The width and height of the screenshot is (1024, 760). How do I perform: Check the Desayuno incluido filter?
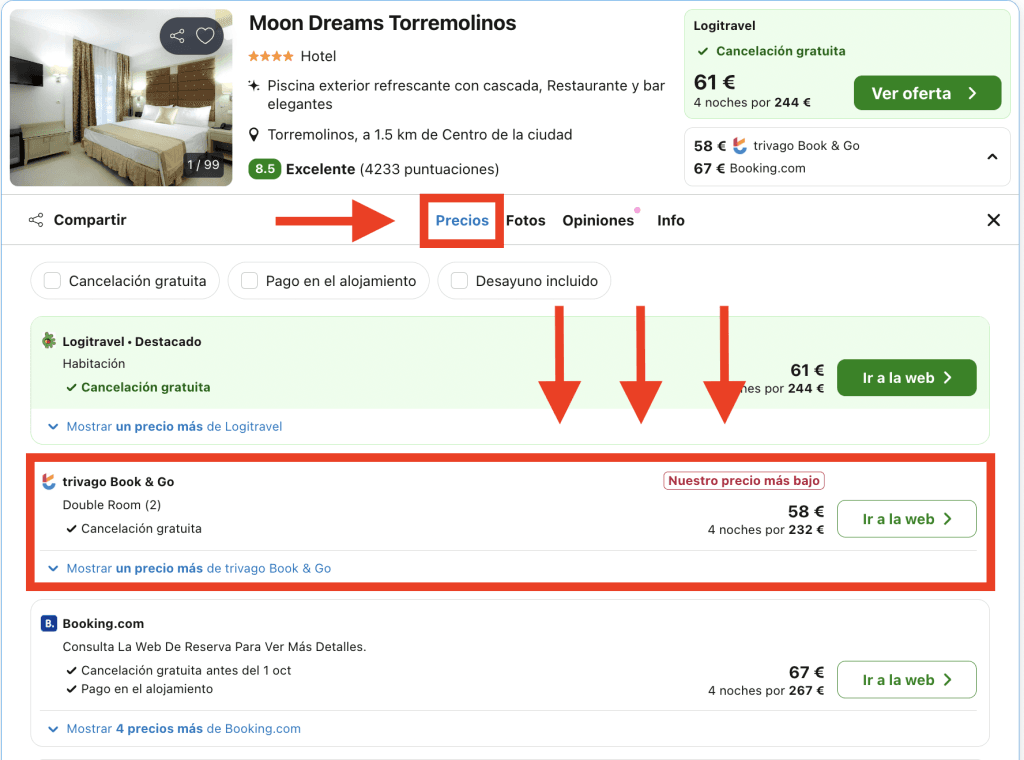coord(460,281)
